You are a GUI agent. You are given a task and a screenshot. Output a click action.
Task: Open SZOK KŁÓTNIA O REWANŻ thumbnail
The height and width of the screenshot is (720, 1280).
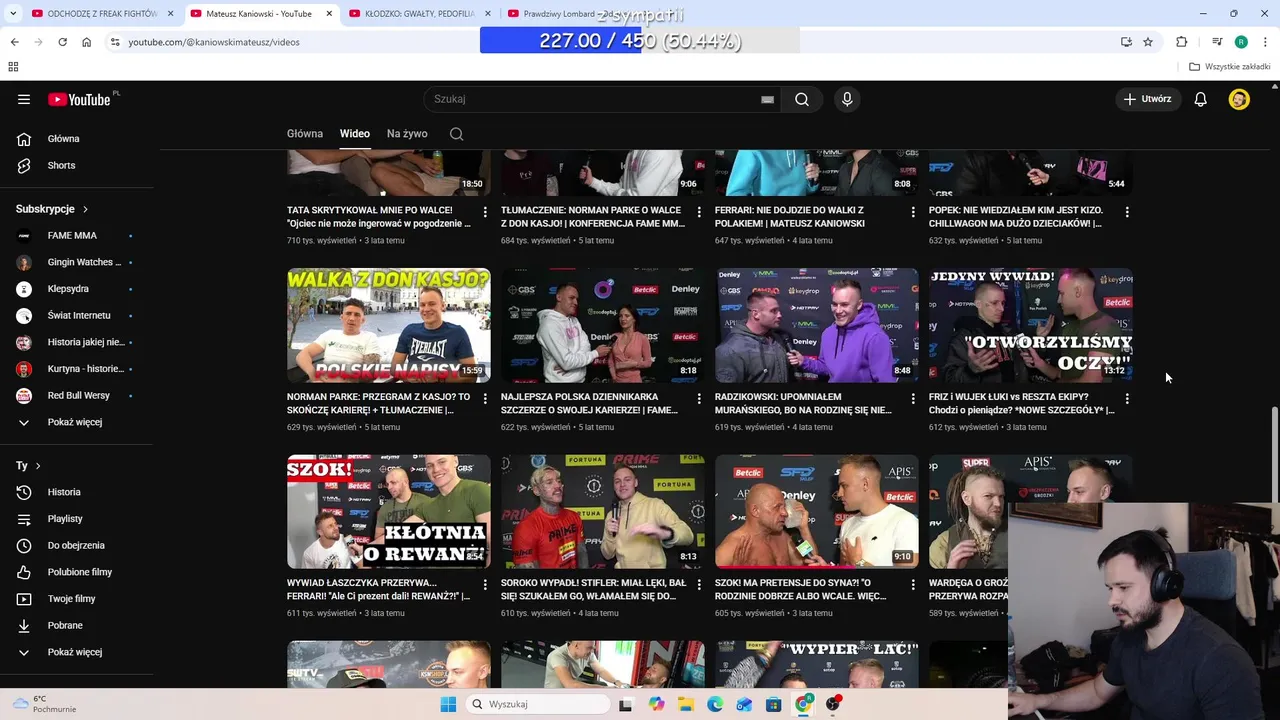click(x=389, y=512)
